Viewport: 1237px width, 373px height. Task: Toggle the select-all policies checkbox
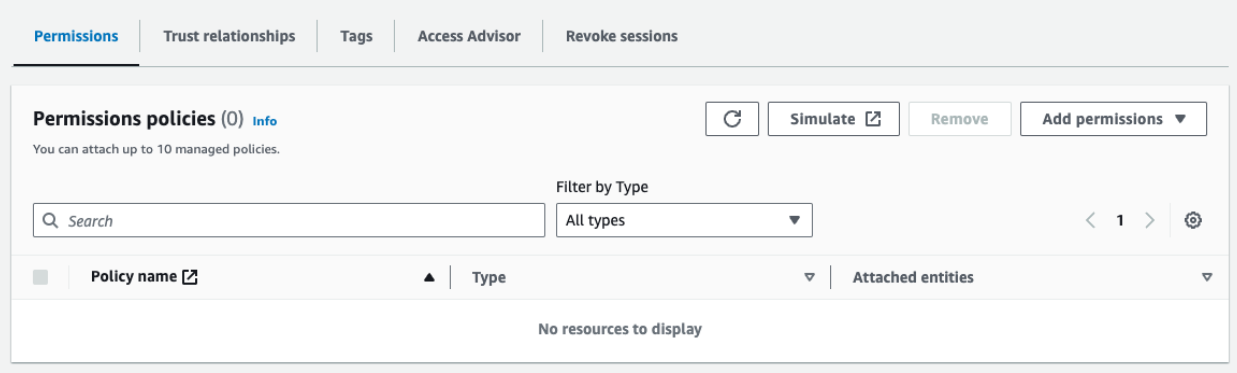point(41,277)
